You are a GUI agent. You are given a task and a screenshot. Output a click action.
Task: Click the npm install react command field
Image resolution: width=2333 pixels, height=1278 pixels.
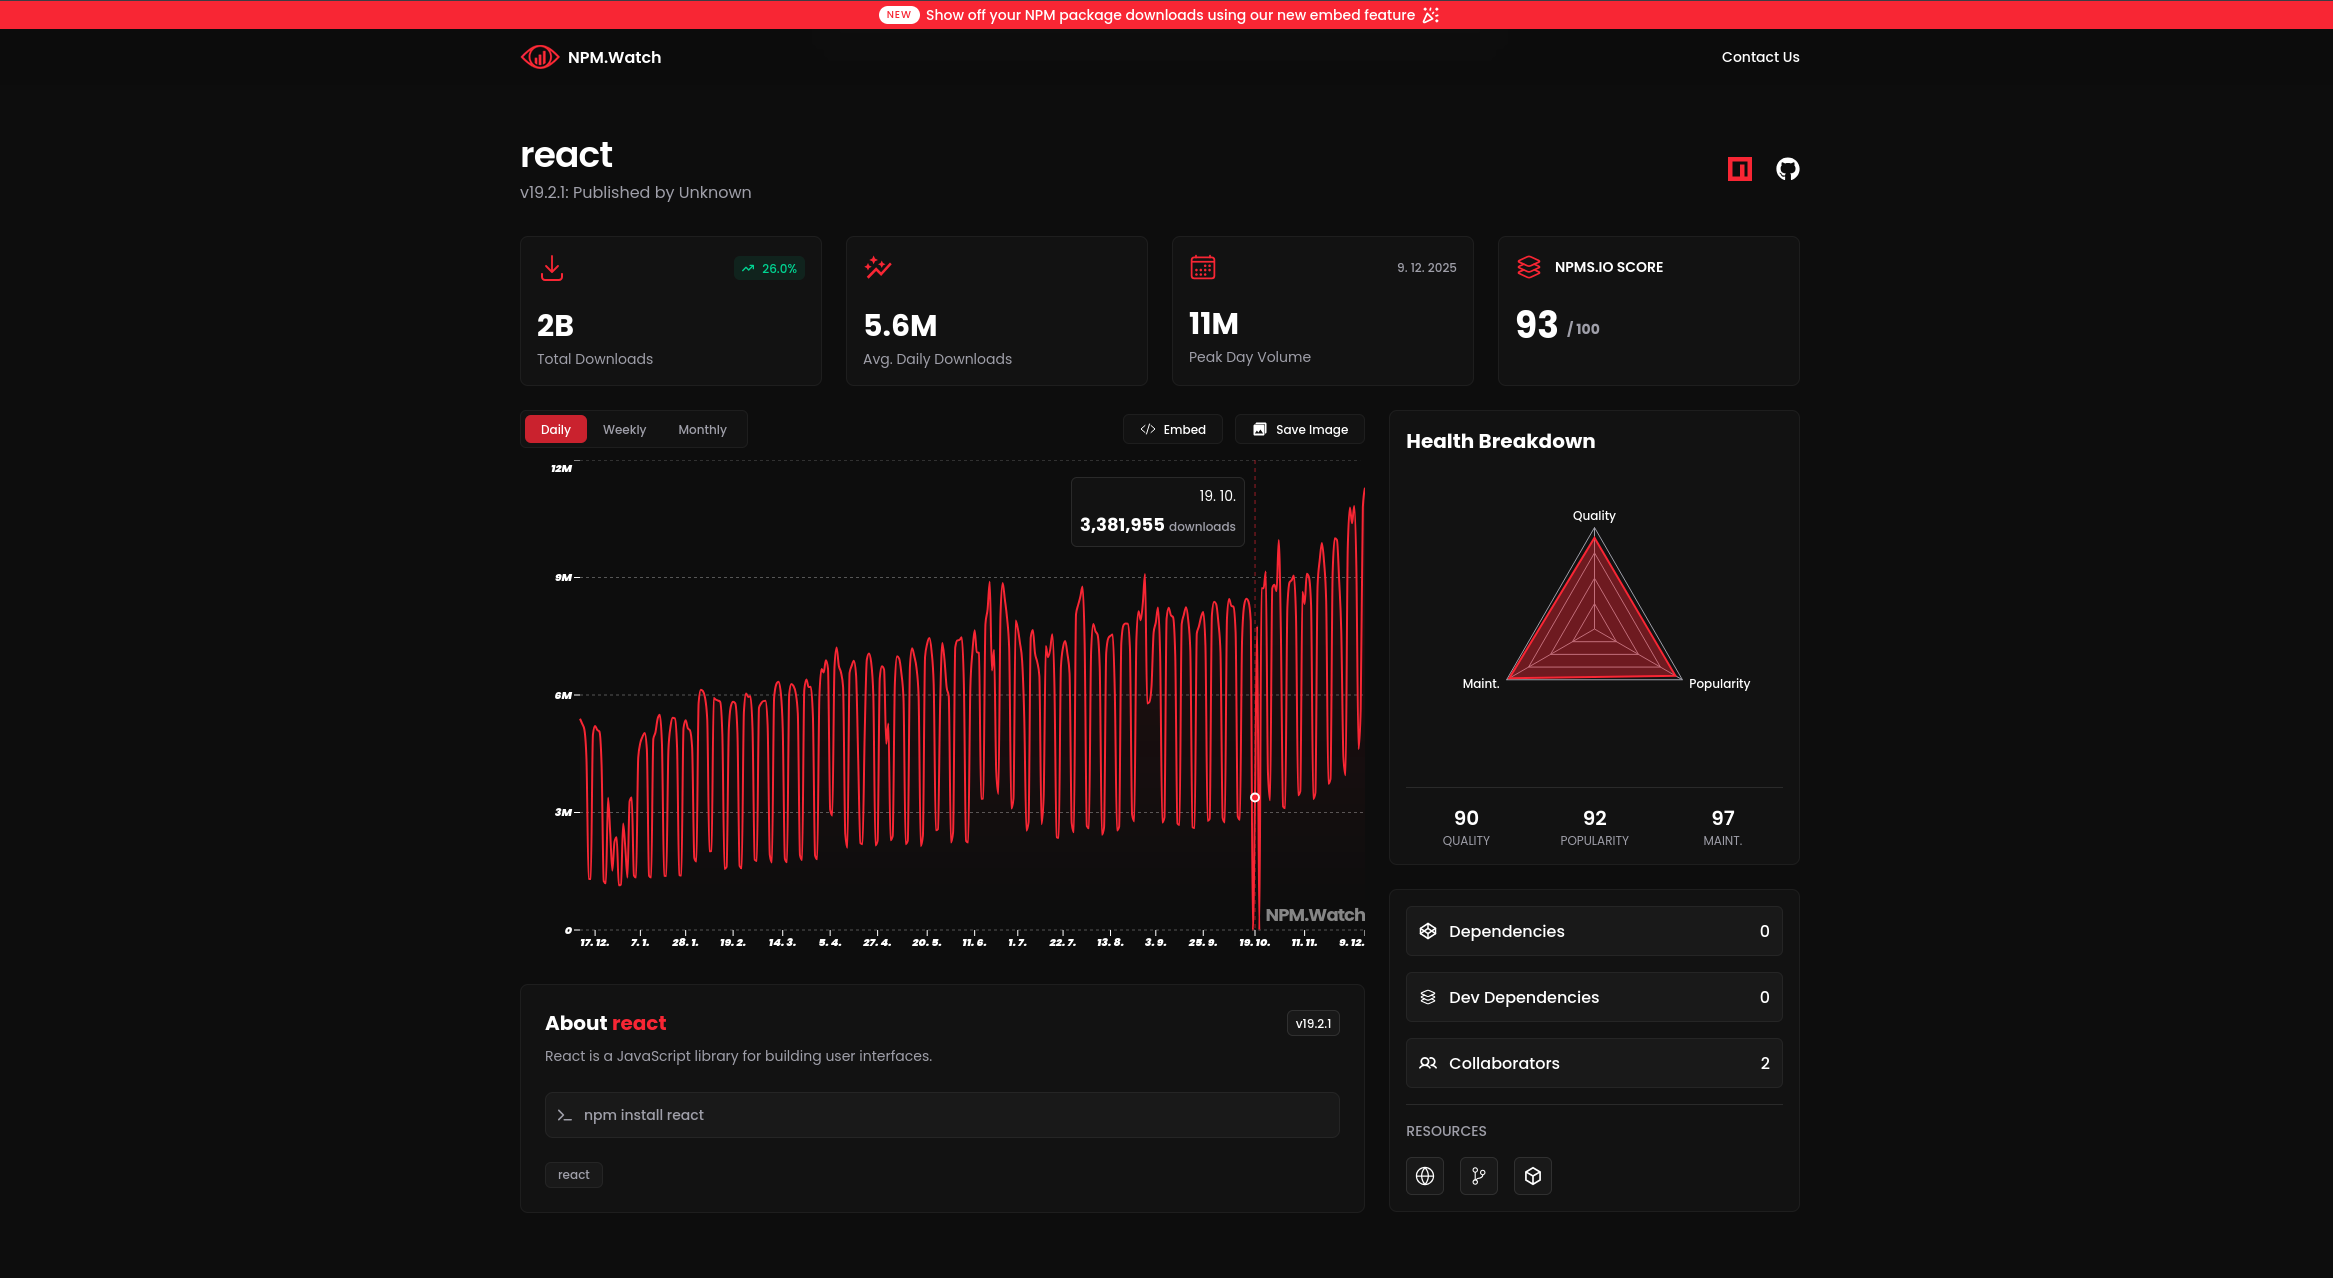click(x=941, y=1114)
